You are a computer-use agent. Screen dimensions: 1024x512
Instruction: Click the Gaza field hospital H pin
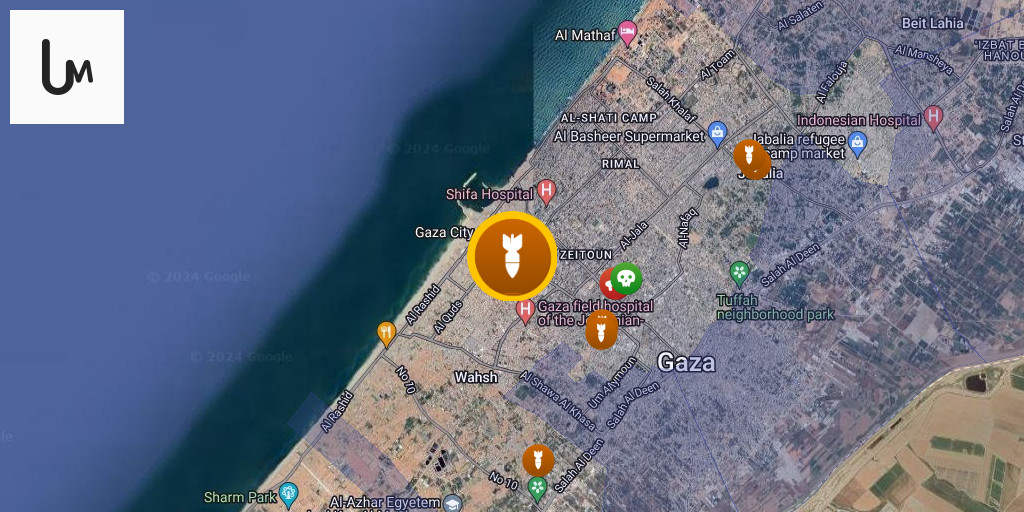tap(525, 311)
